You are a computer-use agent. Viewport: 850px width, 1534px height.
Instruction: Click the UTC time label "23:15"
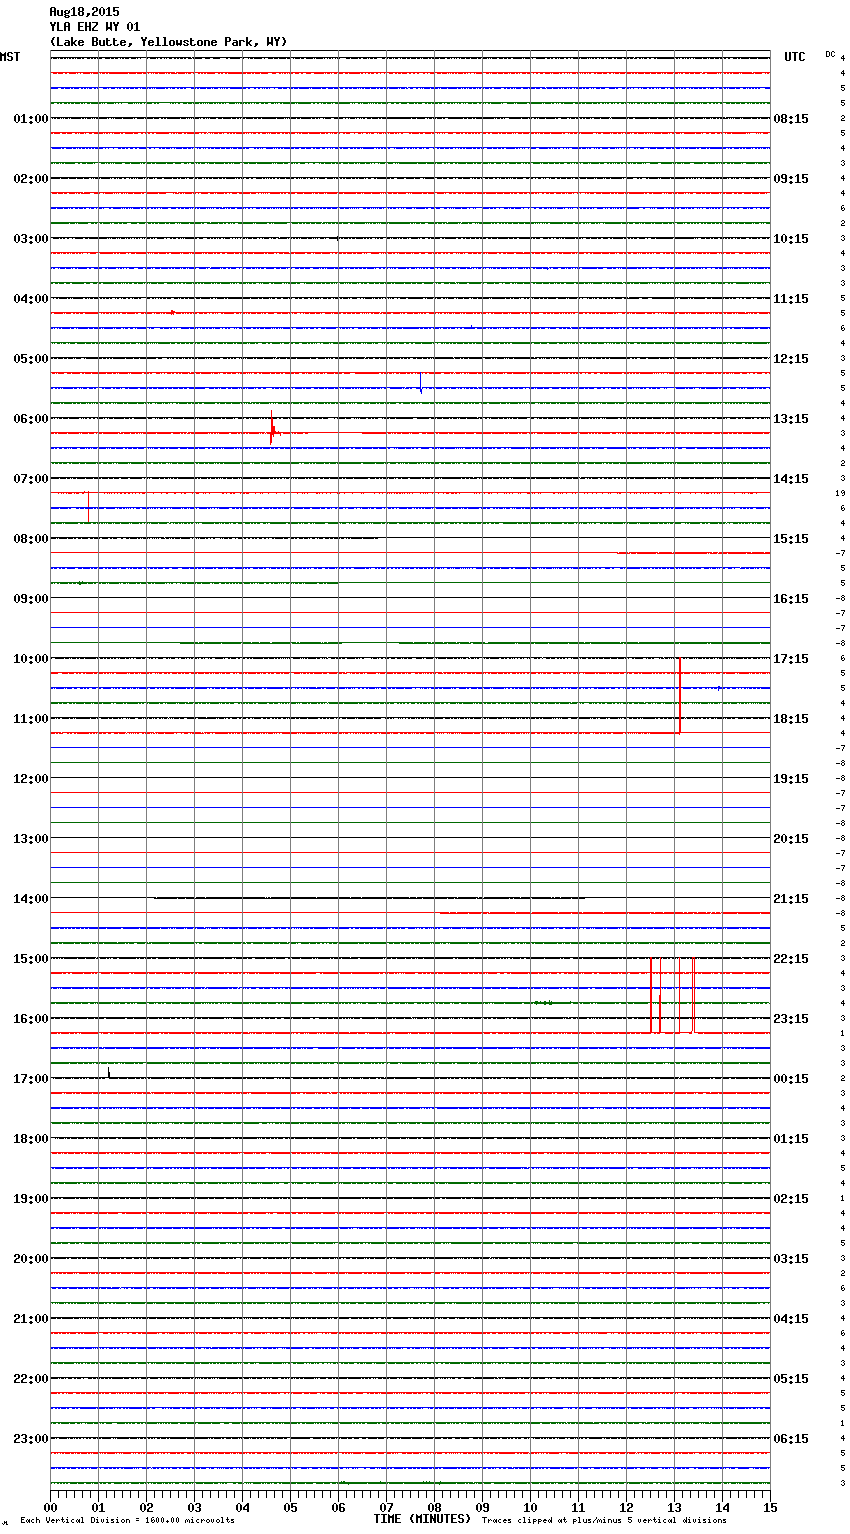pos(791,1019)
